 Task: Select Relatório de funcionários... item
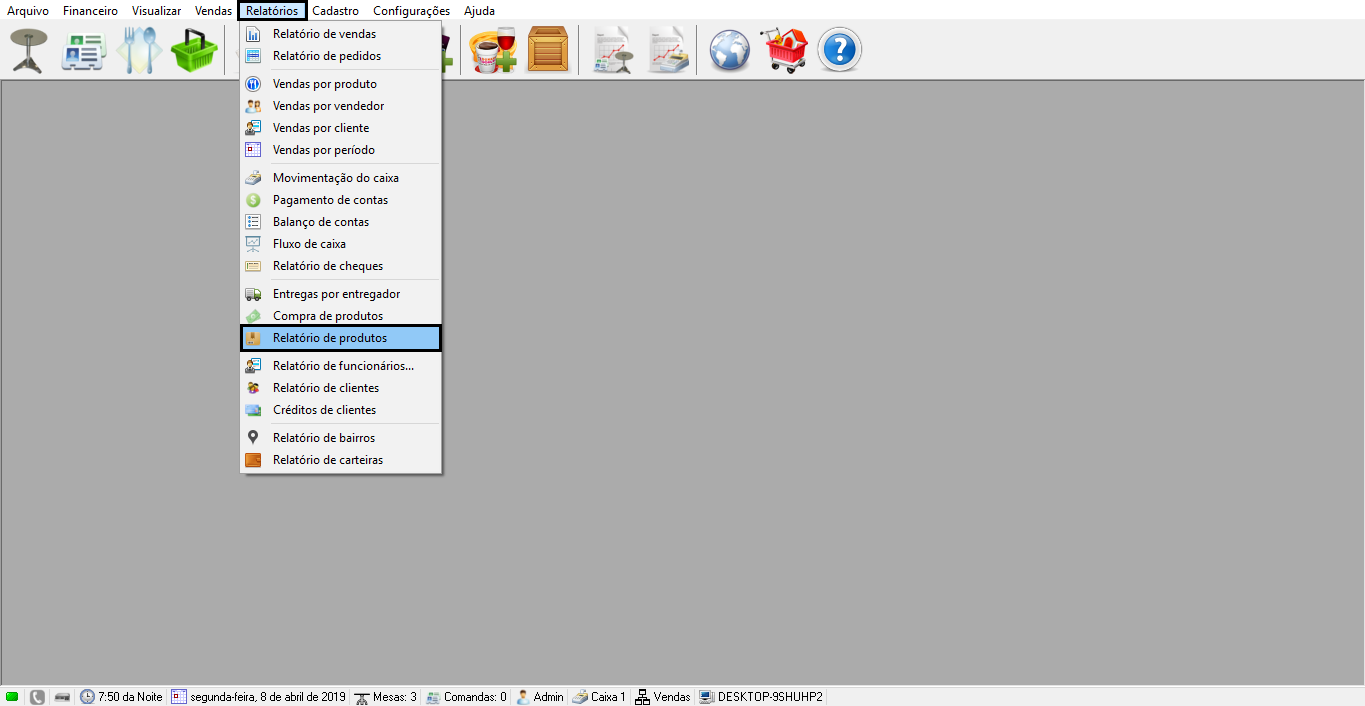[343, 366]
